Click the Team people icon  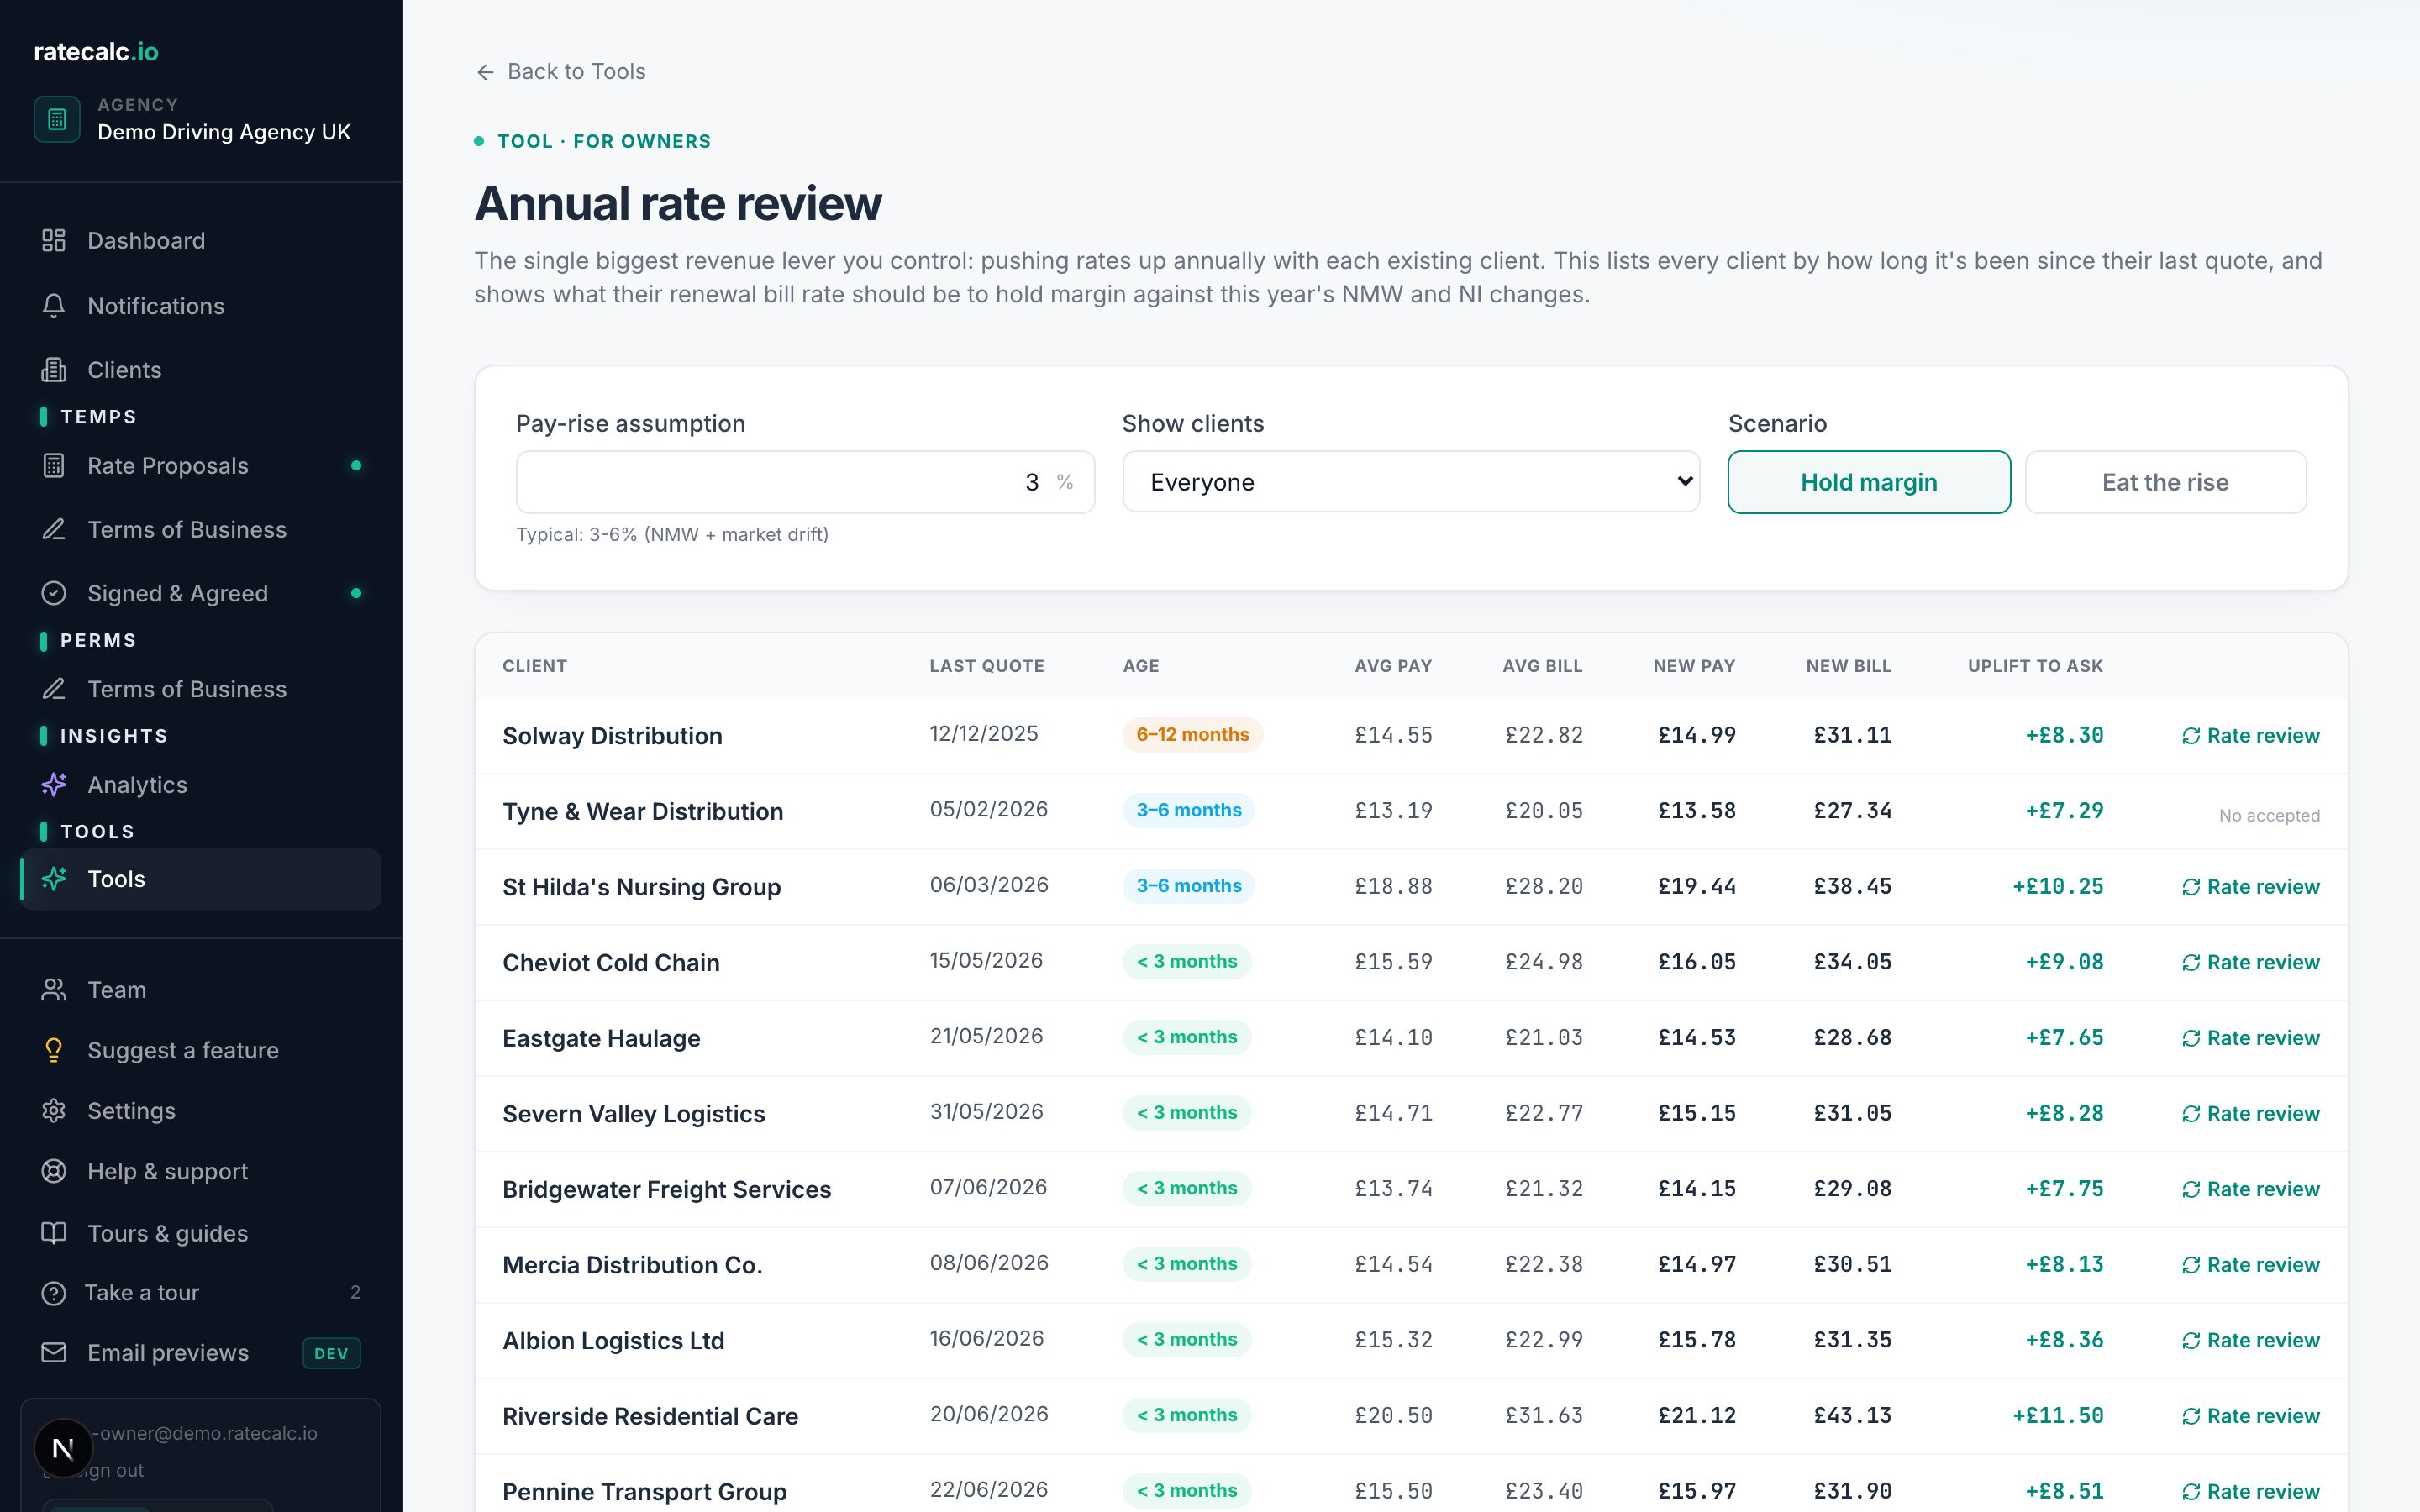pos(54,989)
